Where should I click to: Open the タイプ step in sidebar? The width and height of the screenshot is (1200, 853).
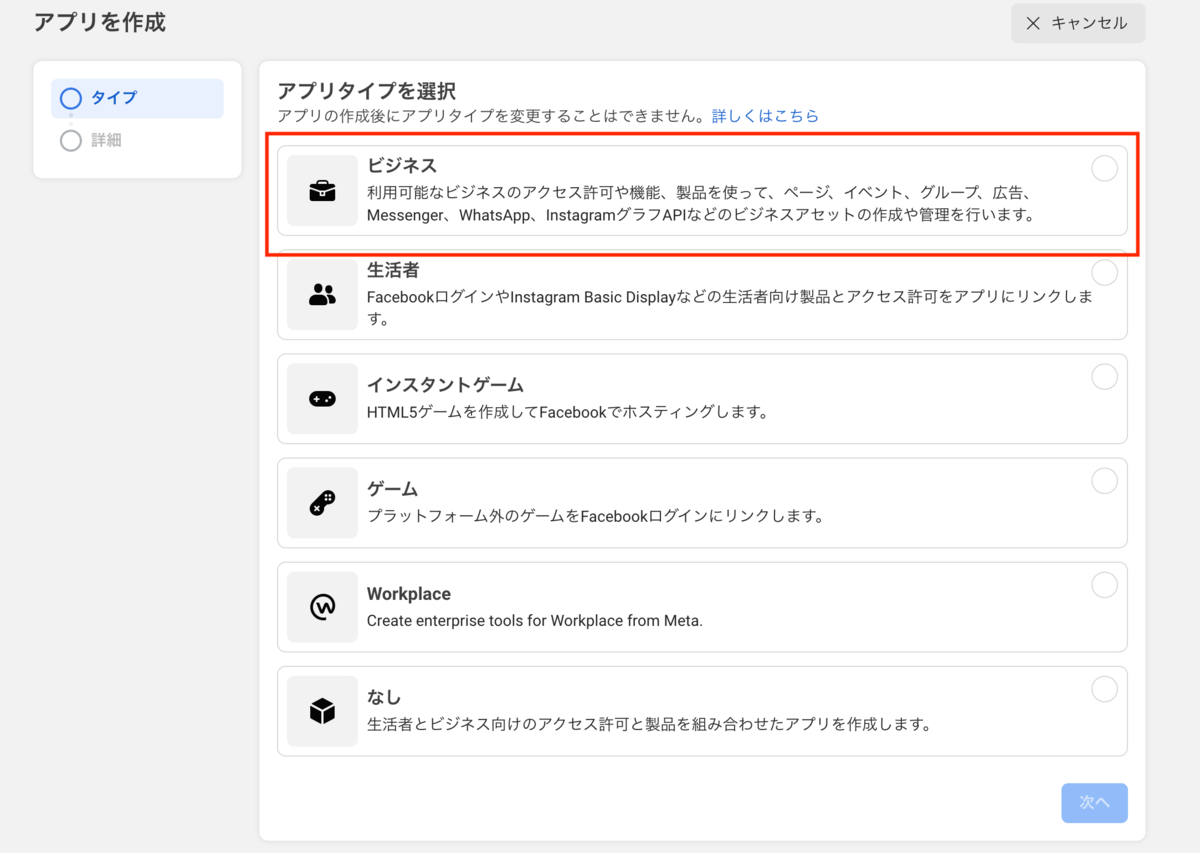[137, 98]
